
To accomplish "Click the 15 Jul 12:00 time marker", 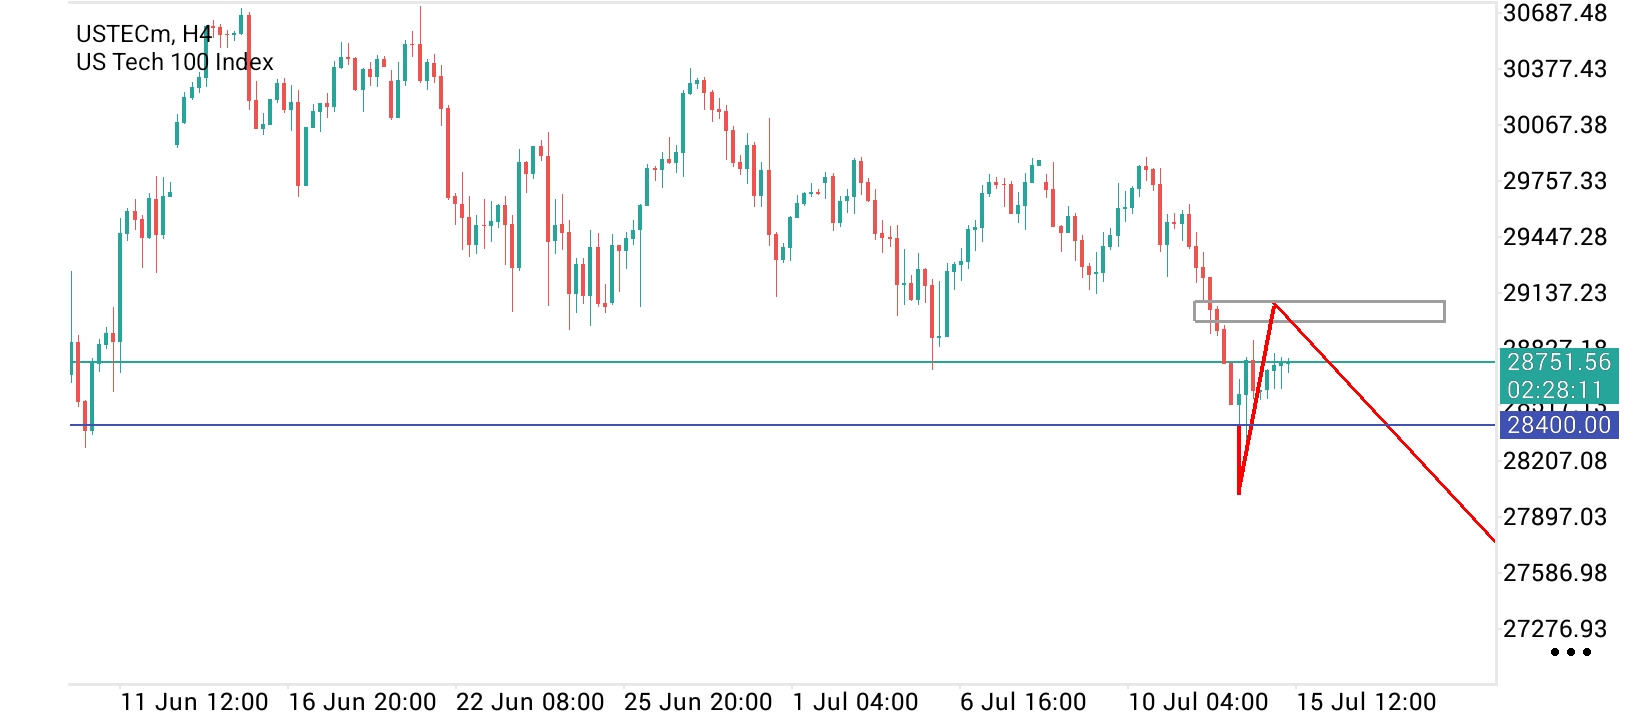I will coord(1366,702).
